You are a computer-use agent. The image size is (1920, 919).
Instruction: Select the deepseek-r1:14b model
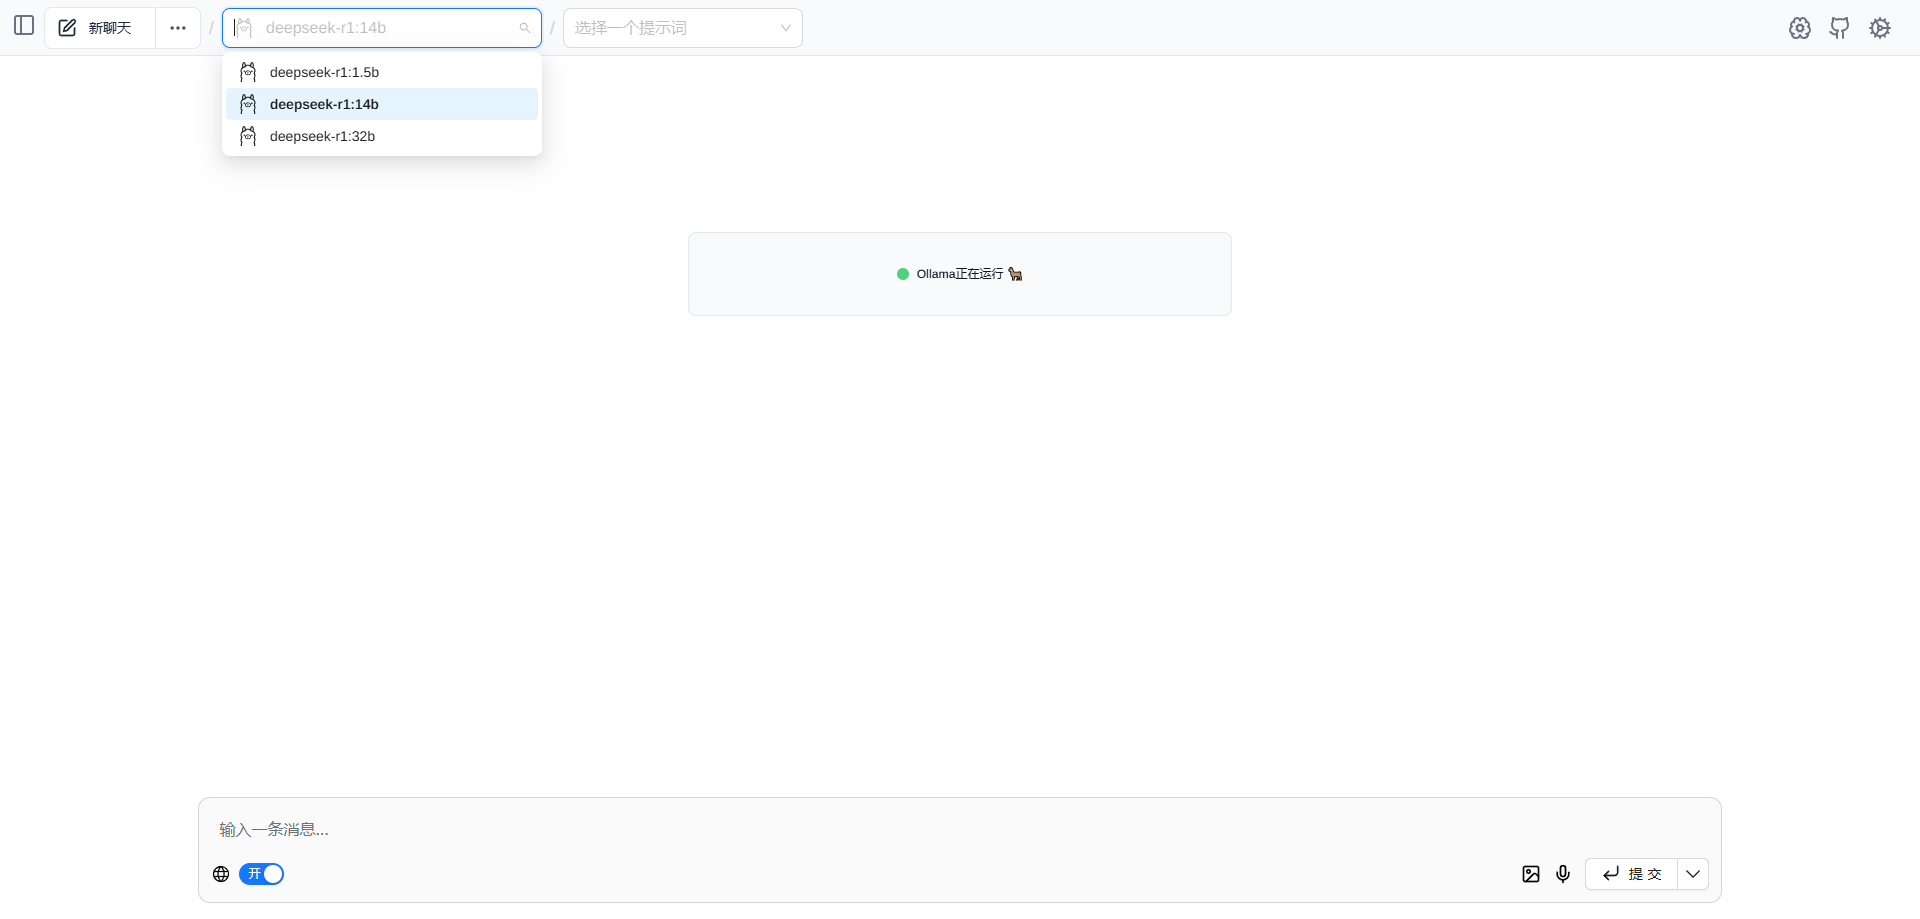[382, 104]
